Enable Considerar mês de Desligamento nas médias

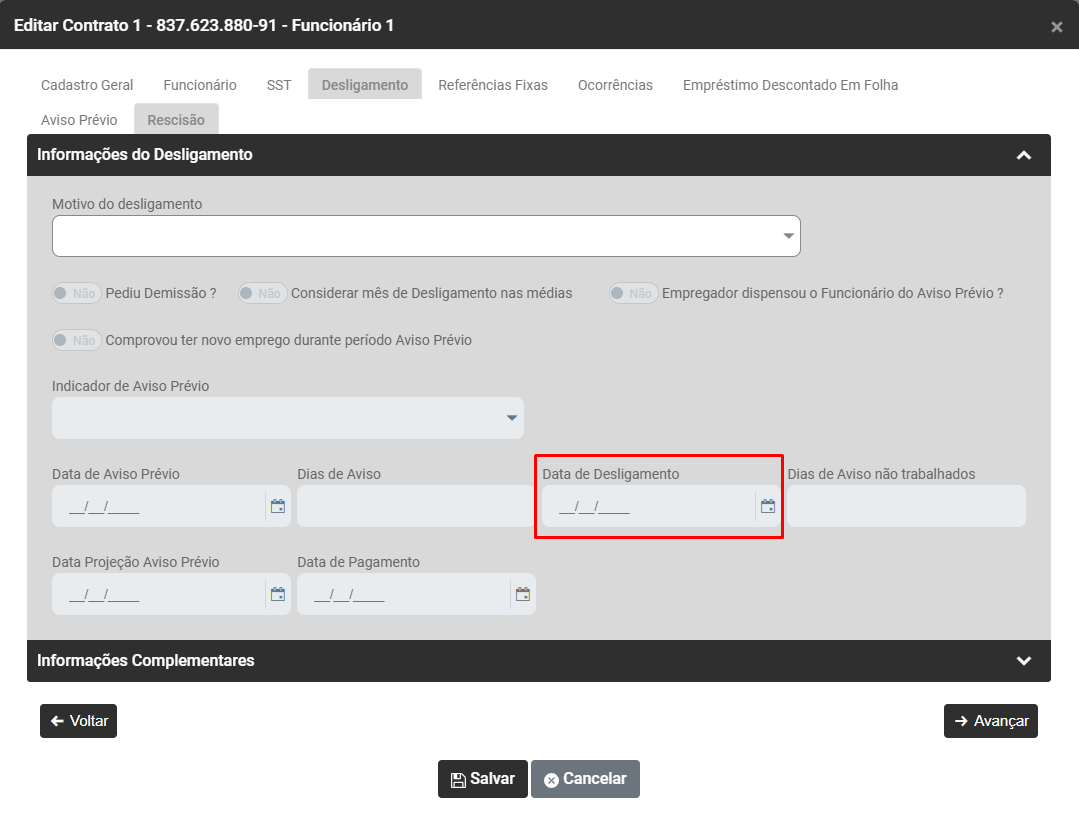[262, 294]
